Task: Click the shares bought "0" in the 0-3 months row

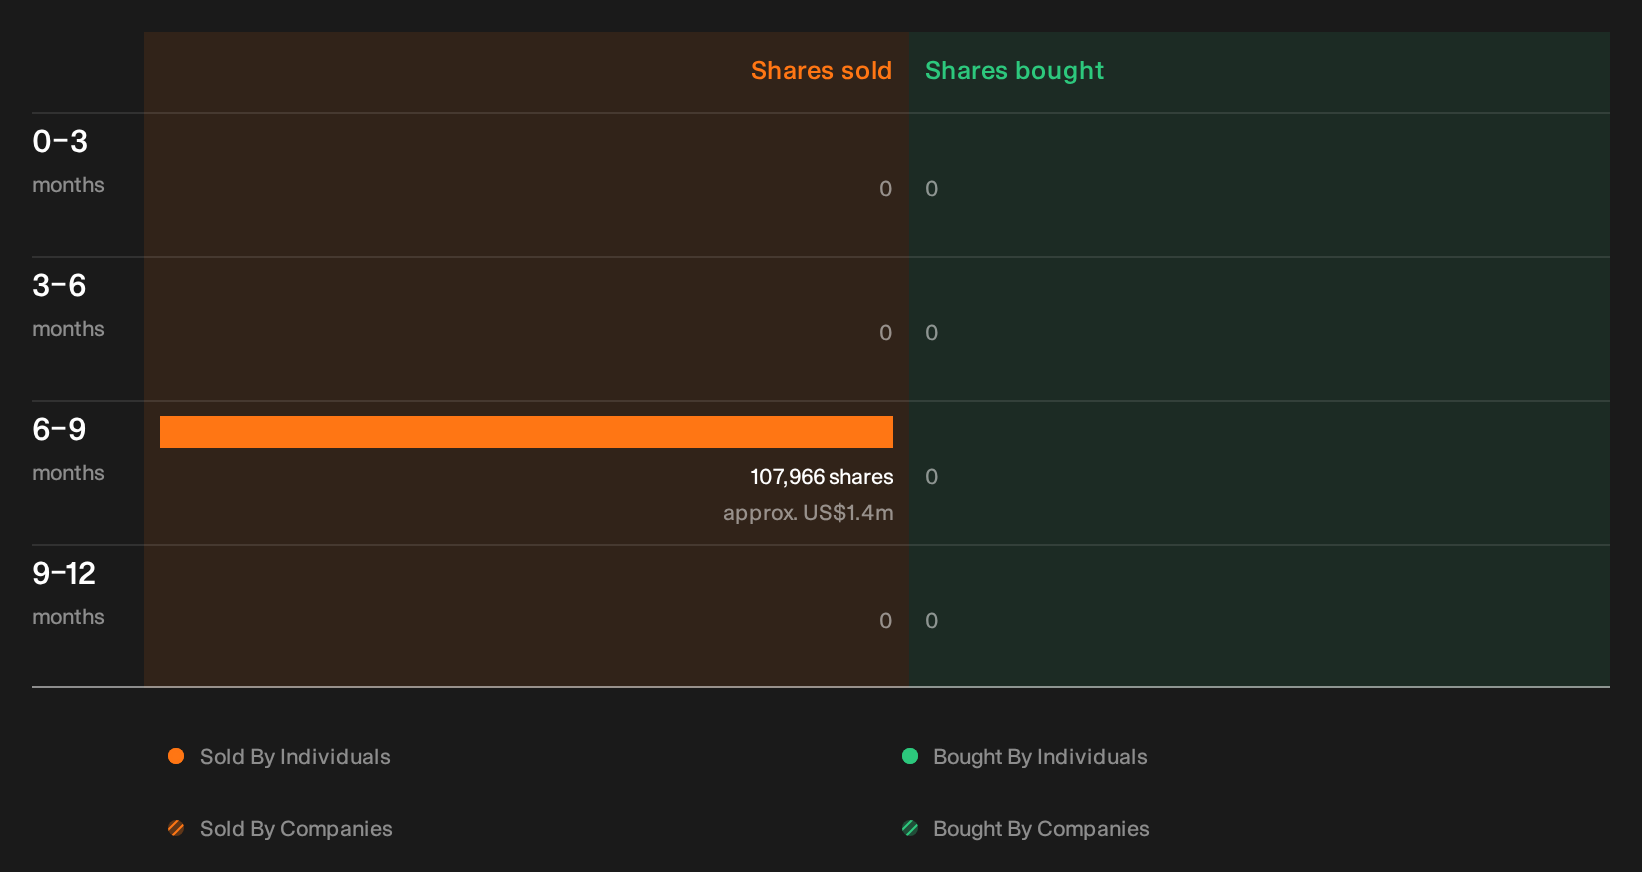Action: 931,189
